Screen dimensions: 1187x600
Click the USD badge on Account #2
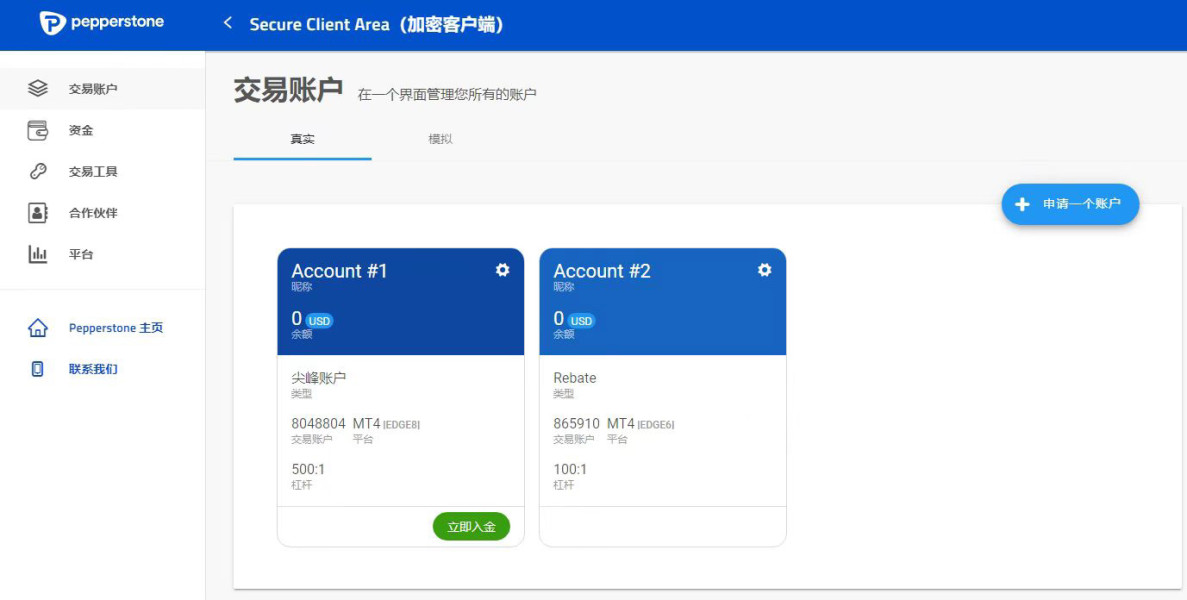581,321
